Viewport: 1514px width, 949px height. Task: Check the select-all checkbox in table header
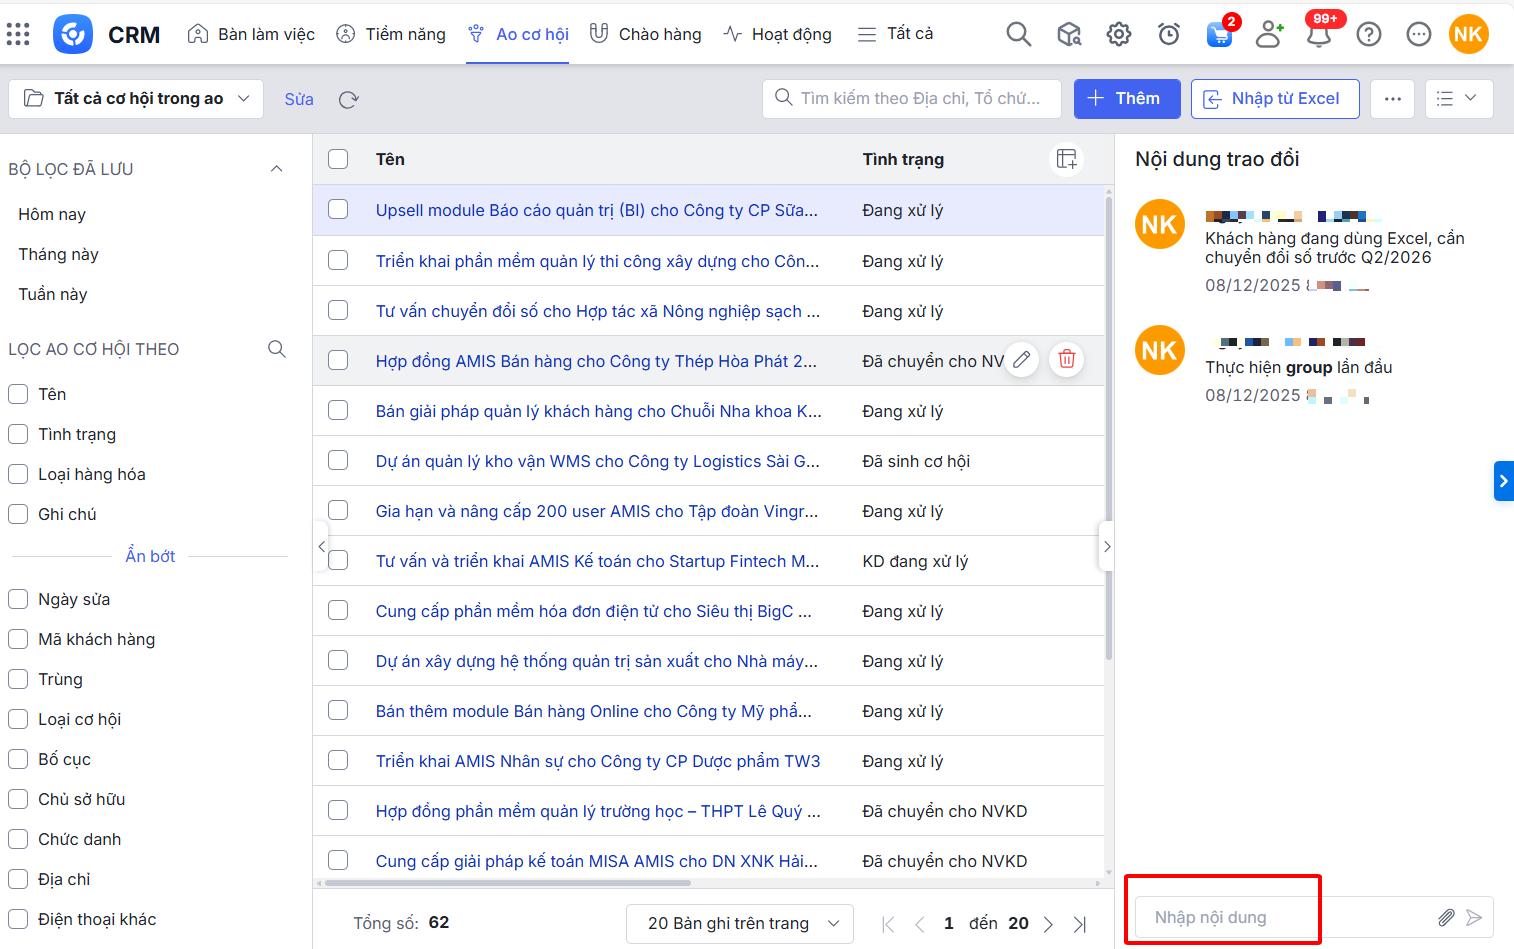tap(338, 159)
